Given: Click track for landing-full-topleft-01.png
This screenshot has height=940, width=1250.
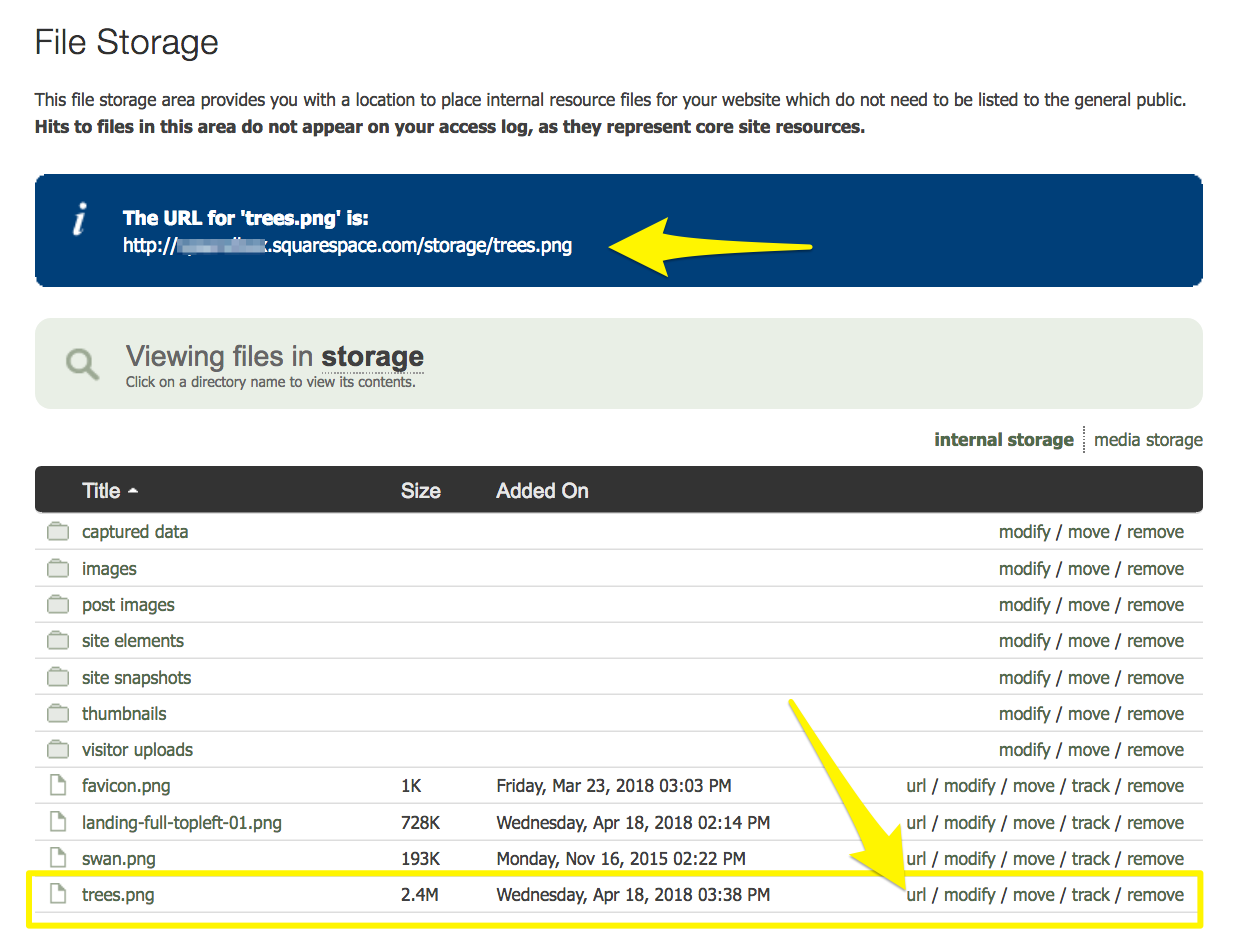Looking at the screenshot, I should coord(1090,823).
